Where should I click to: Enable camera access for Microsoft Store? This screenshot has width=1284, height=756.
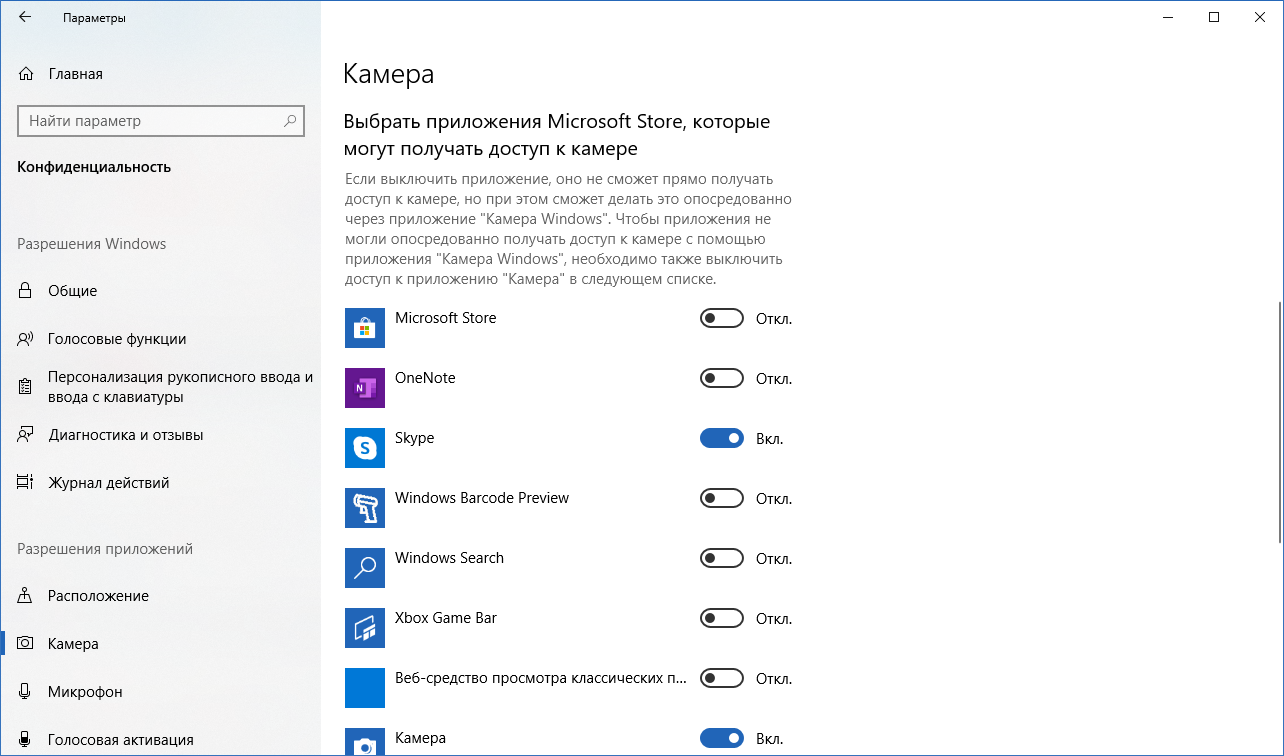tap(722, 319)
